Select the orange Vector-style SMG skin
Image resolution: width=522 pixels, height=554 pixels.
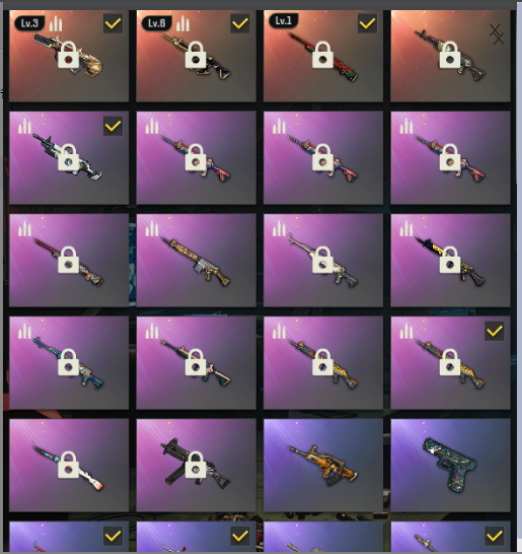tap(323, 465)
